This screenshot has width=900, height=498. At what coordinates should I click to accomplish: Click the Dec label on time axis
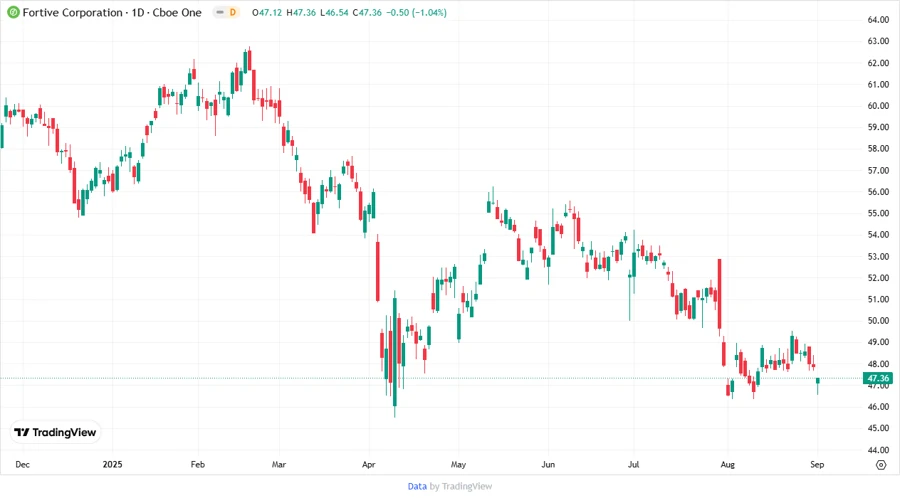22,464
